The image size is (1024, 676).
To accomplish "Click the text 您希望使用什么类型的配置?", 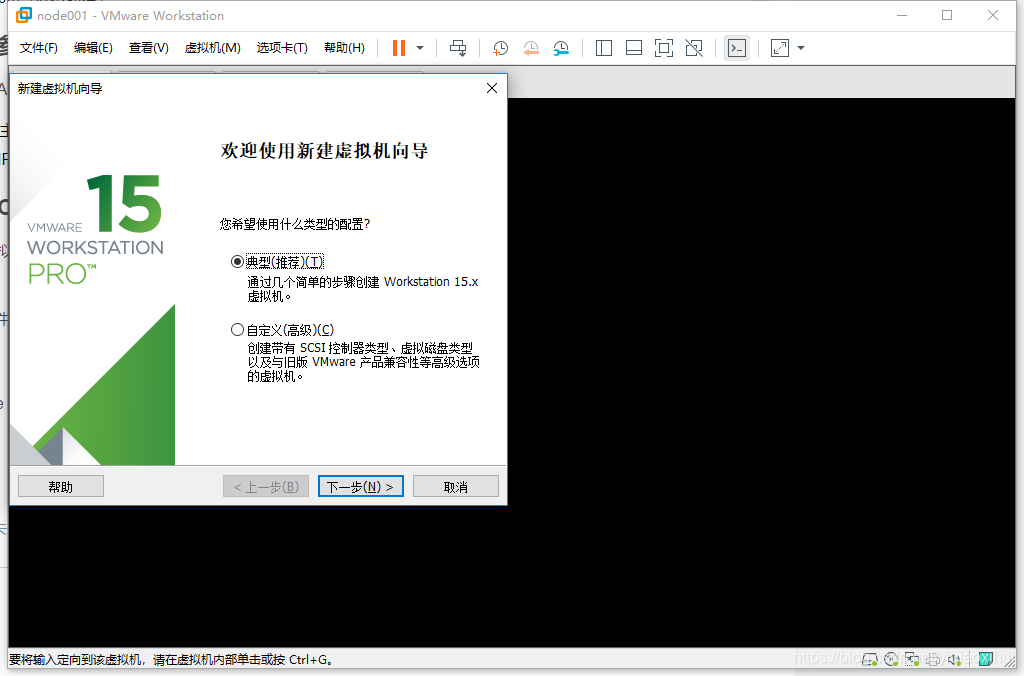I will [x=295, y=224].
